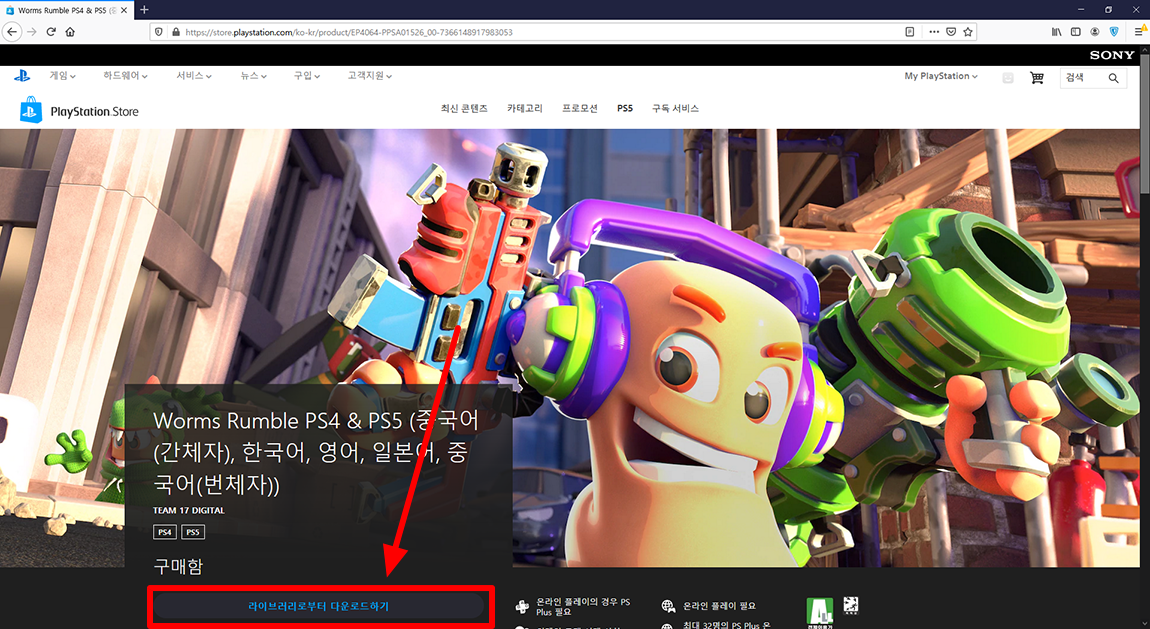This screenshot has width=1150, height=629.
Task: Click 온라인 플레이 필요 text
Action: (719, 606)
